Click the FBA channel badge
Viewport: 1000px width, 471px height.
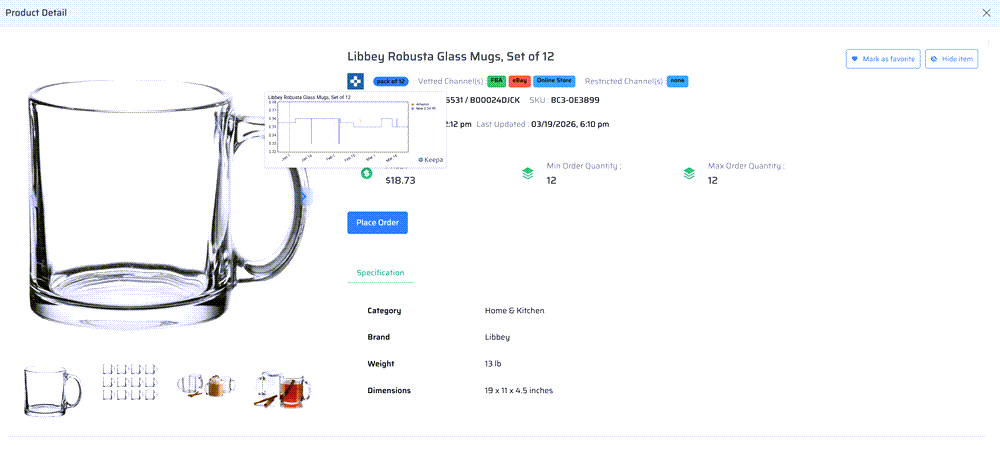tap(497, 81)
